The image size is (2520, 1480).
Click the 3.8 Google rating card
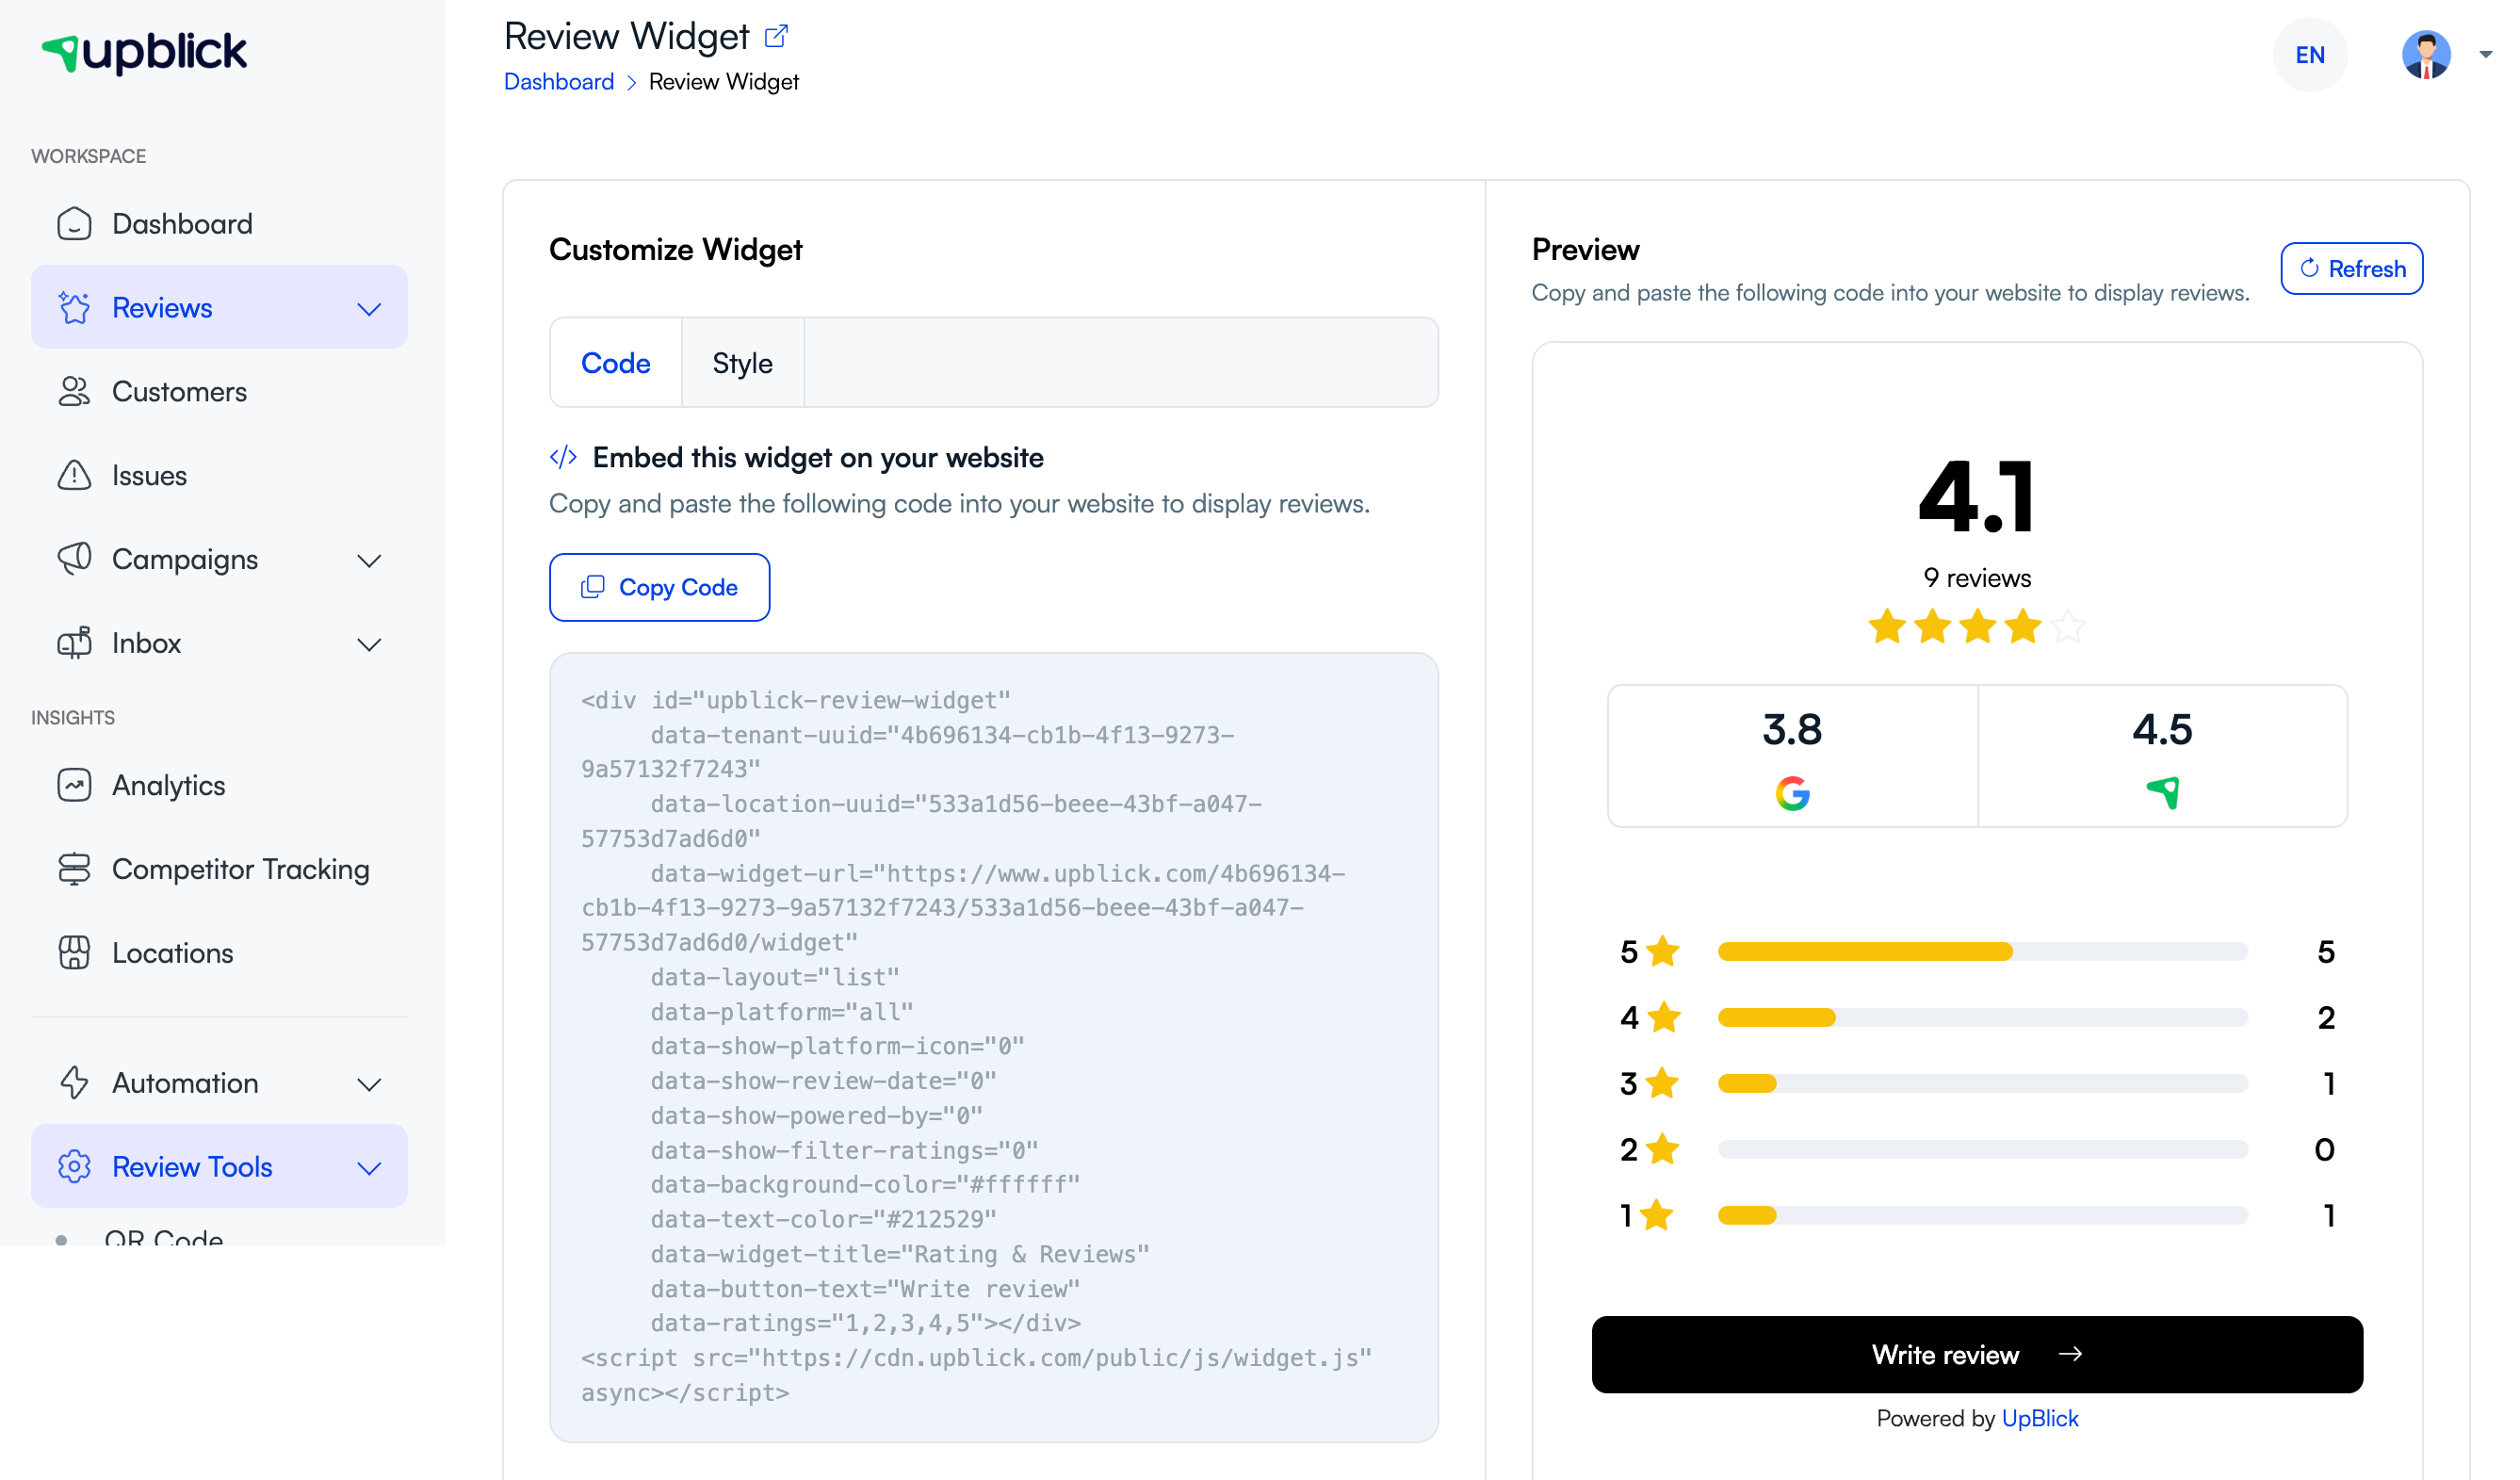click(1794, 757)
